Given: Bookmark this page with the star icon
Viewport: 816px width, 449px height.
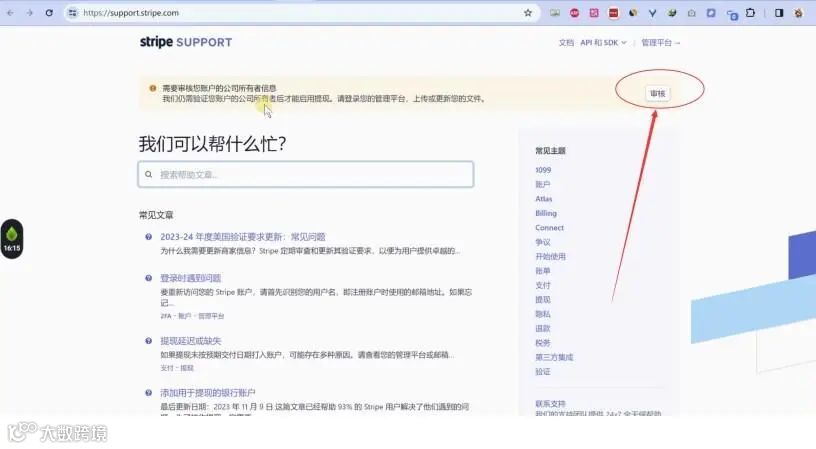Looking at the screenshot, I should click(x=528, y=13).
